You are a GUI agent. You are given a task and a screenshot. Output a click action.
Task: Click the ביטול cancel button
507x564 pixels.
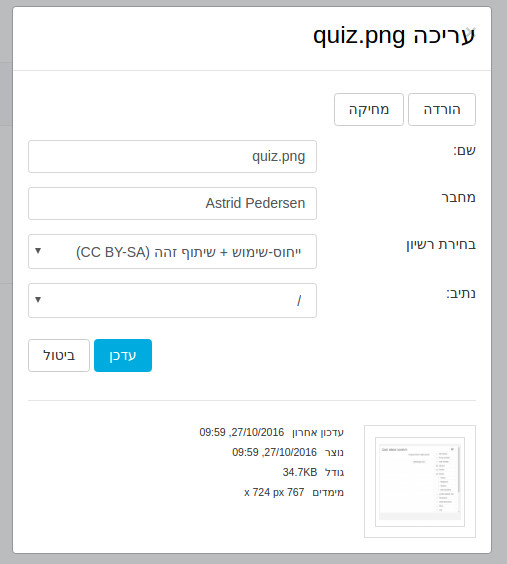[59, 355]
